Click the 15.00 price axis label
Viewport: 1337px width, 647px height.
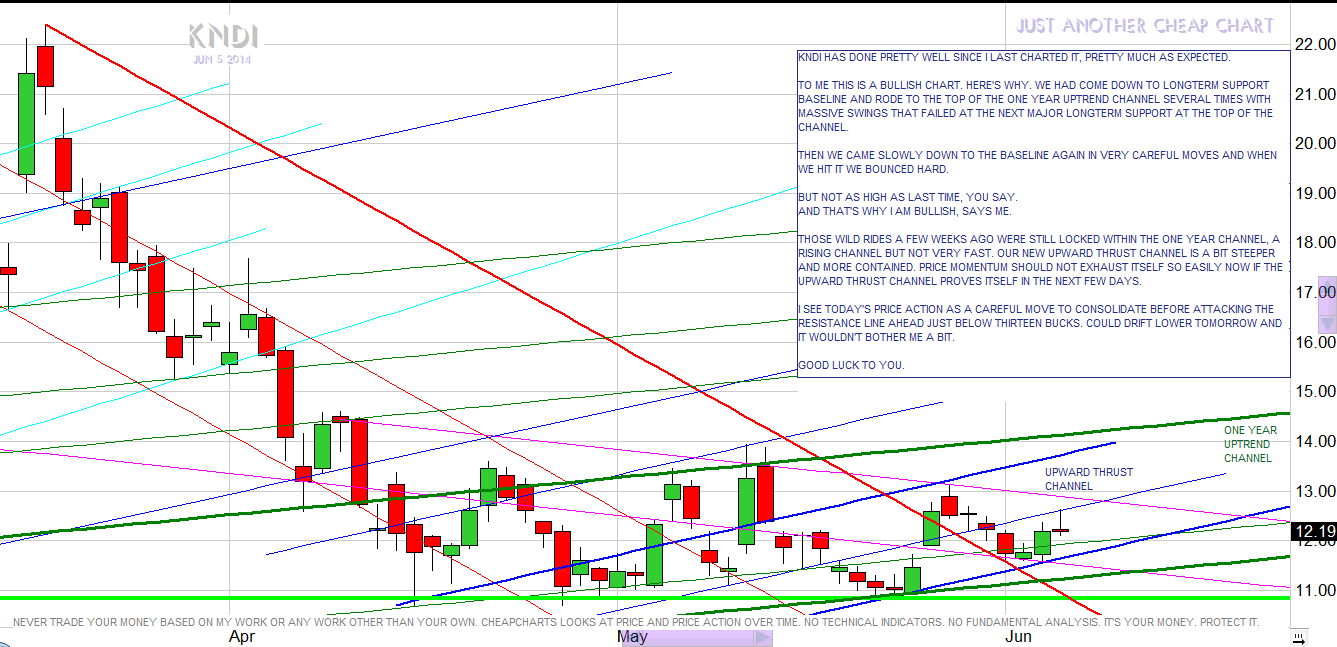[1315, 391]
